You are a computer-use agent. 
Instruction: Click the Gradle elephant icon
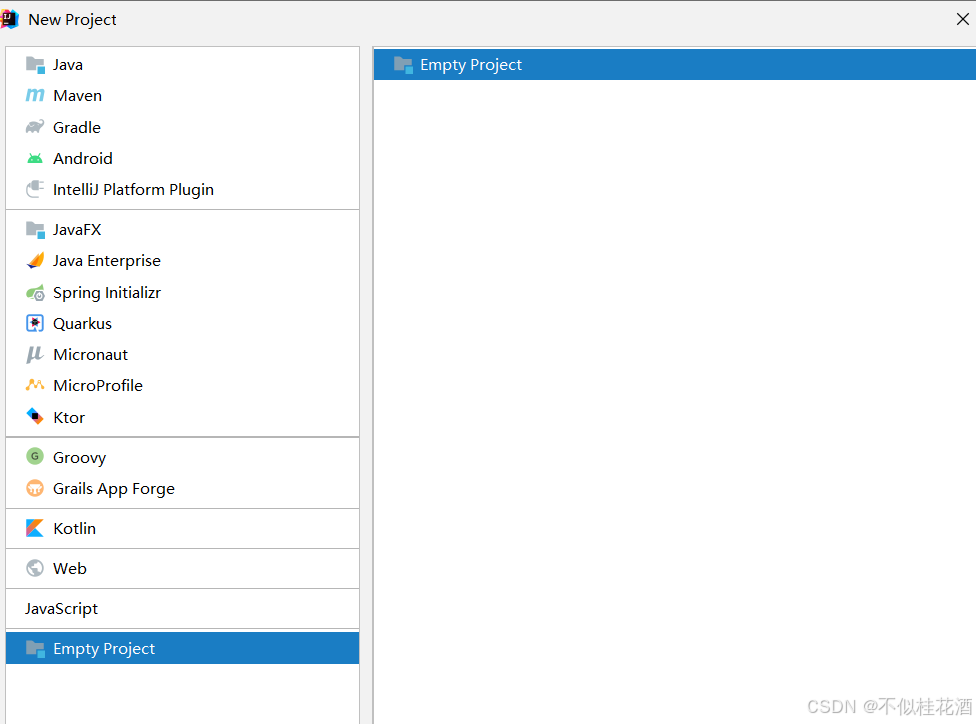pos(35,127)
